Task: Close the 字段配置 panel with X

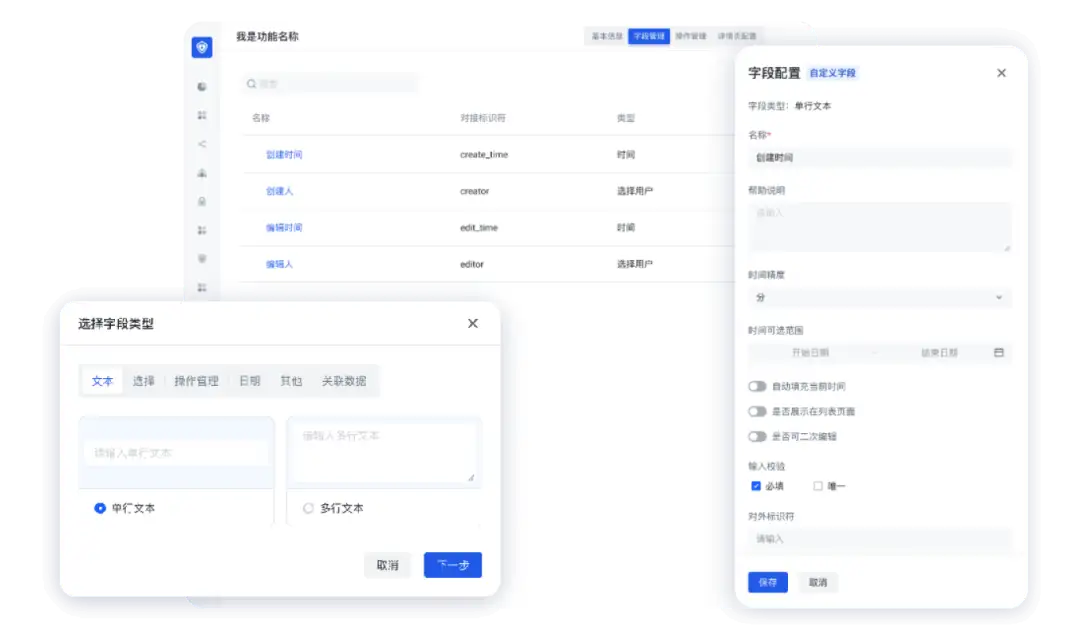Action: click(1001, 73)
